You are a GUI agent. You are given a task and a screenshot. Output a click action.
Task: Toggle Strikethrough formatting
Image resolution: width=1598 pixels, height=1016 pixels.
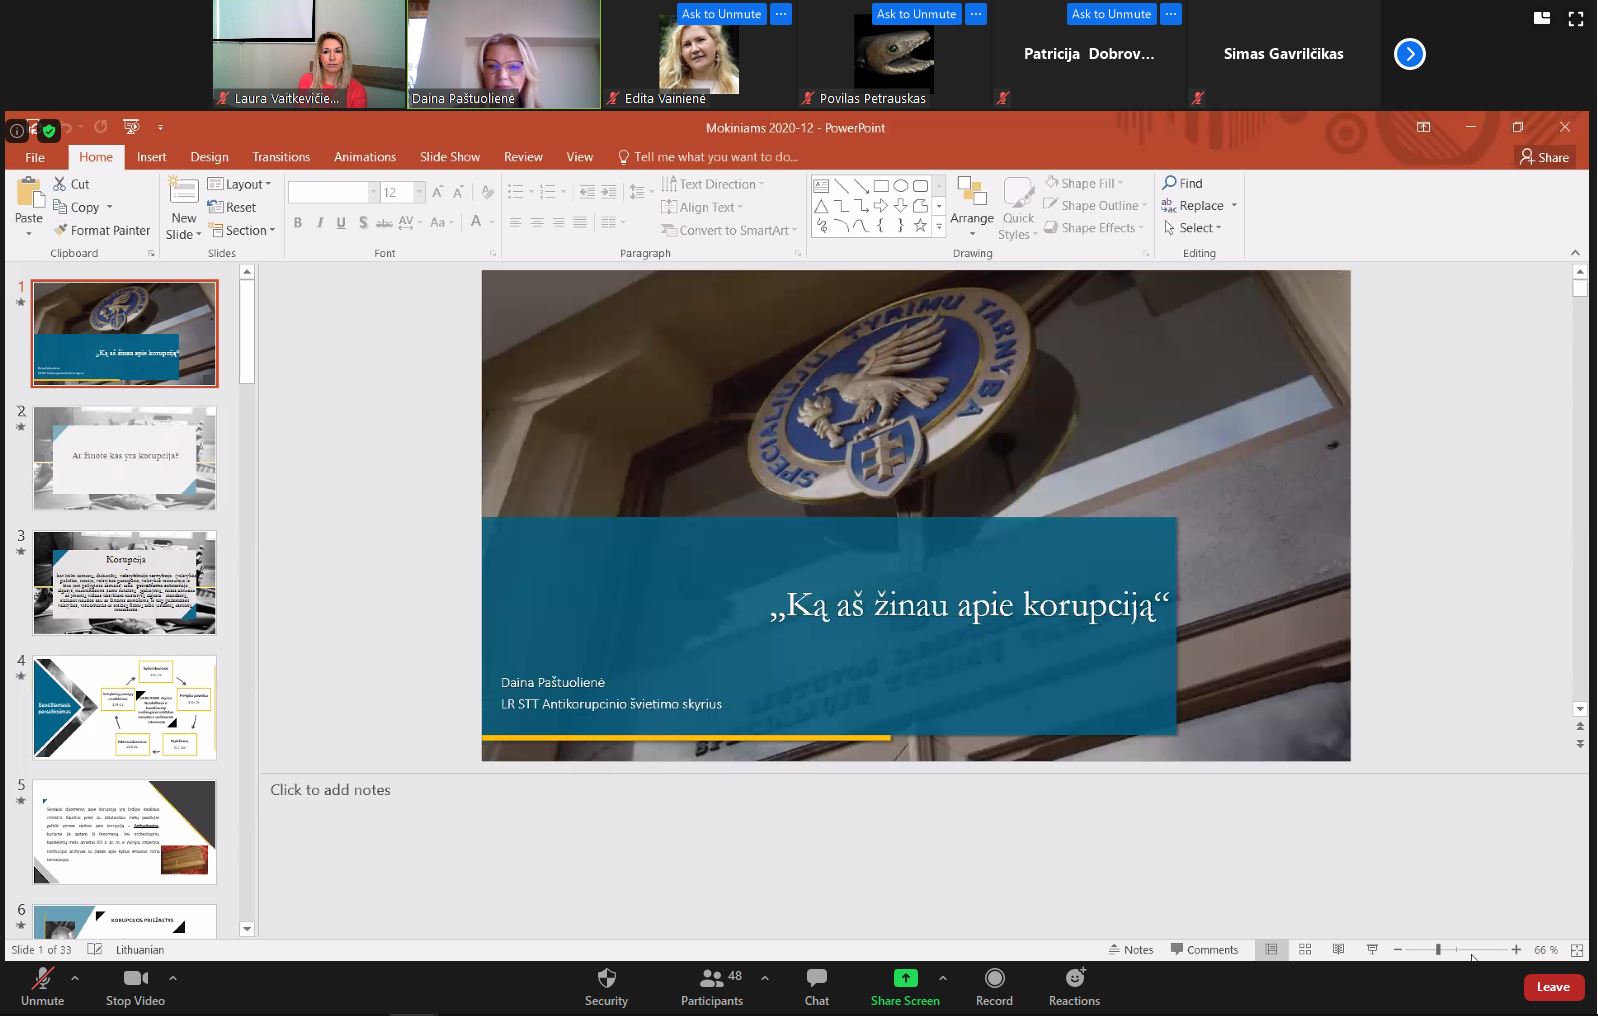point(383,222)
